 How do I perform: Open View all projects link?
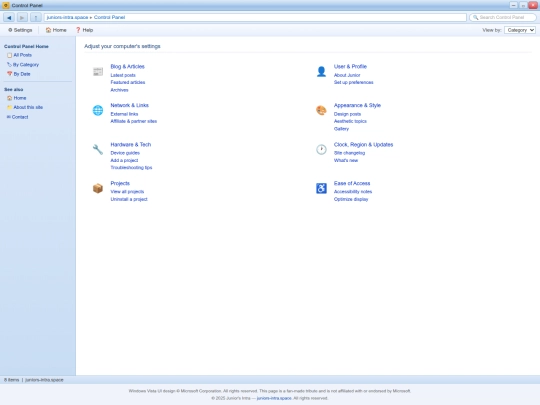point(127,191)
